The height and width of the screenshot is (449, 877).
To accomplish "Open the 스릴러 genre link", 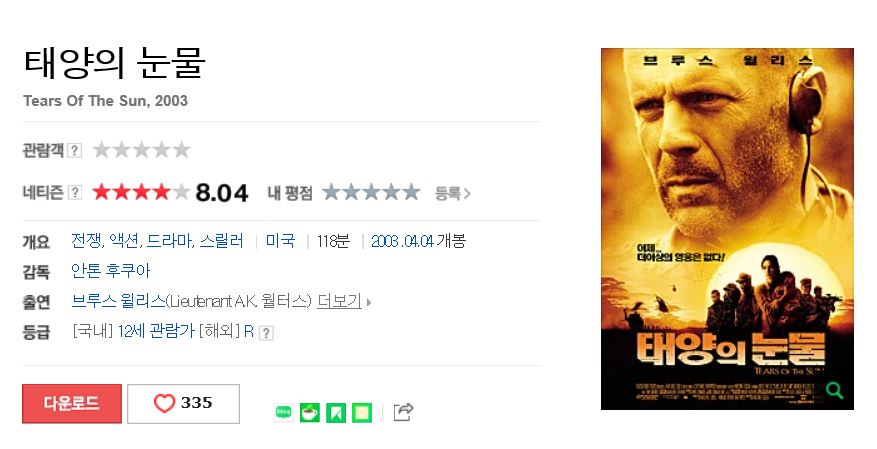I will point(221,240).
